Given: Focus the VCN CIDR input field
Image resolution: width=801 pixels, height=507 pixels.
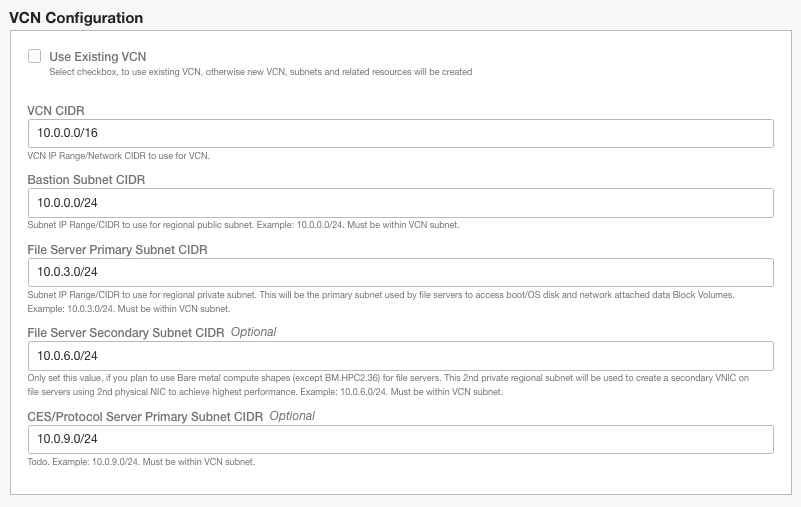Looking at the screenshot, I should click(x=400, y=134).
